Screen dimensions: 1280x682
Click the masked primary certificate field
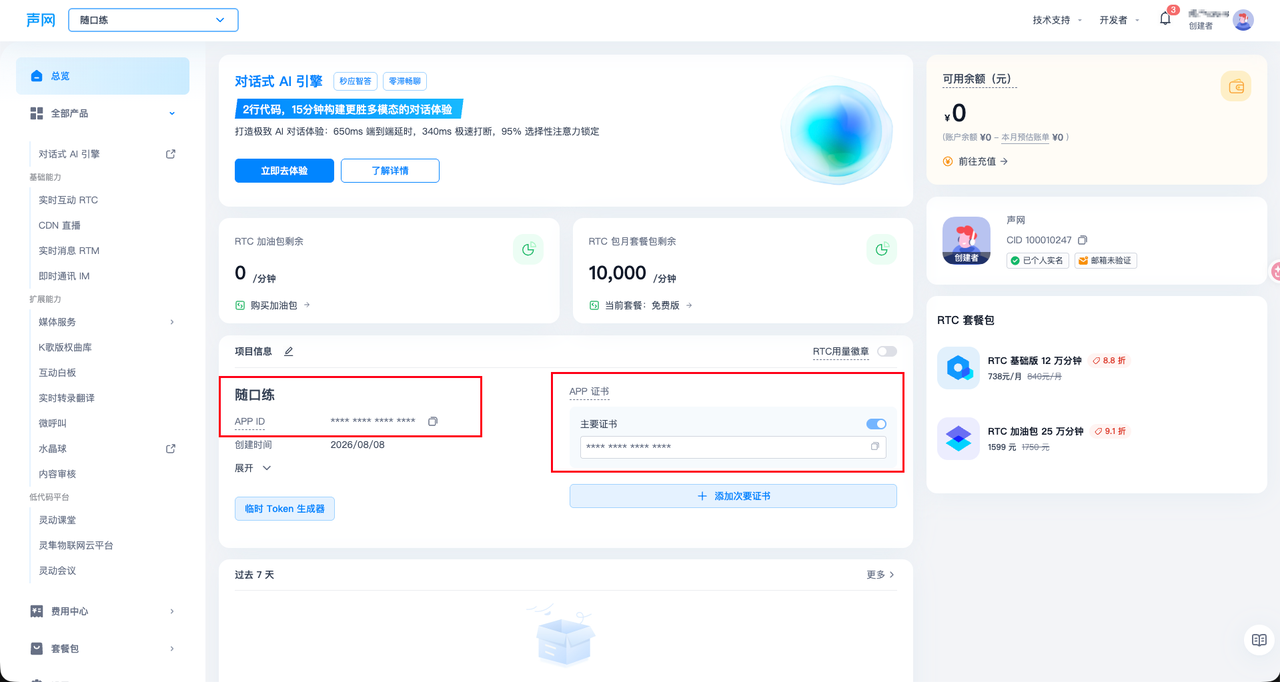point(733,447)
